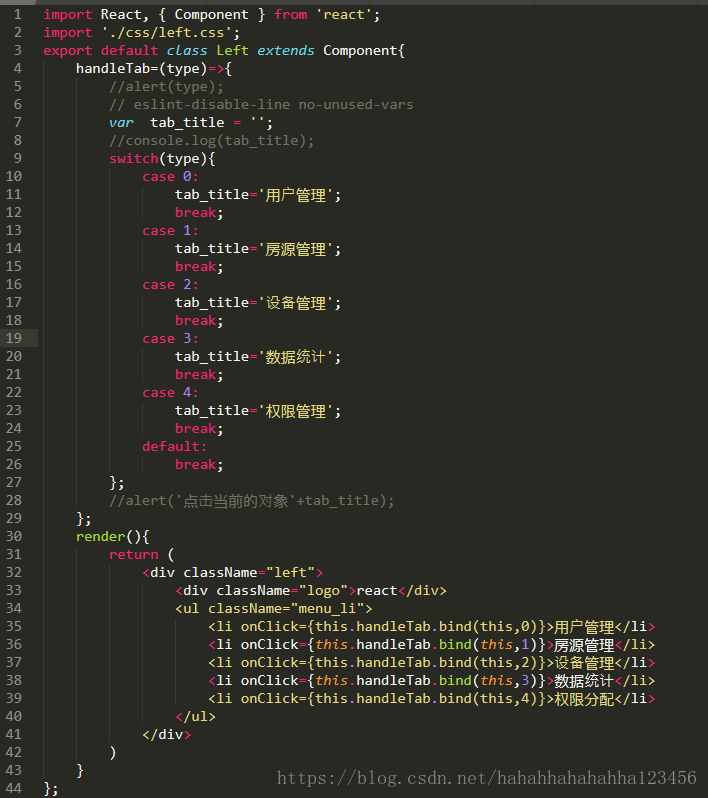Click line number 44 in the gutter
This screenshot has width=708, height=798.
(x=14, y=788)
